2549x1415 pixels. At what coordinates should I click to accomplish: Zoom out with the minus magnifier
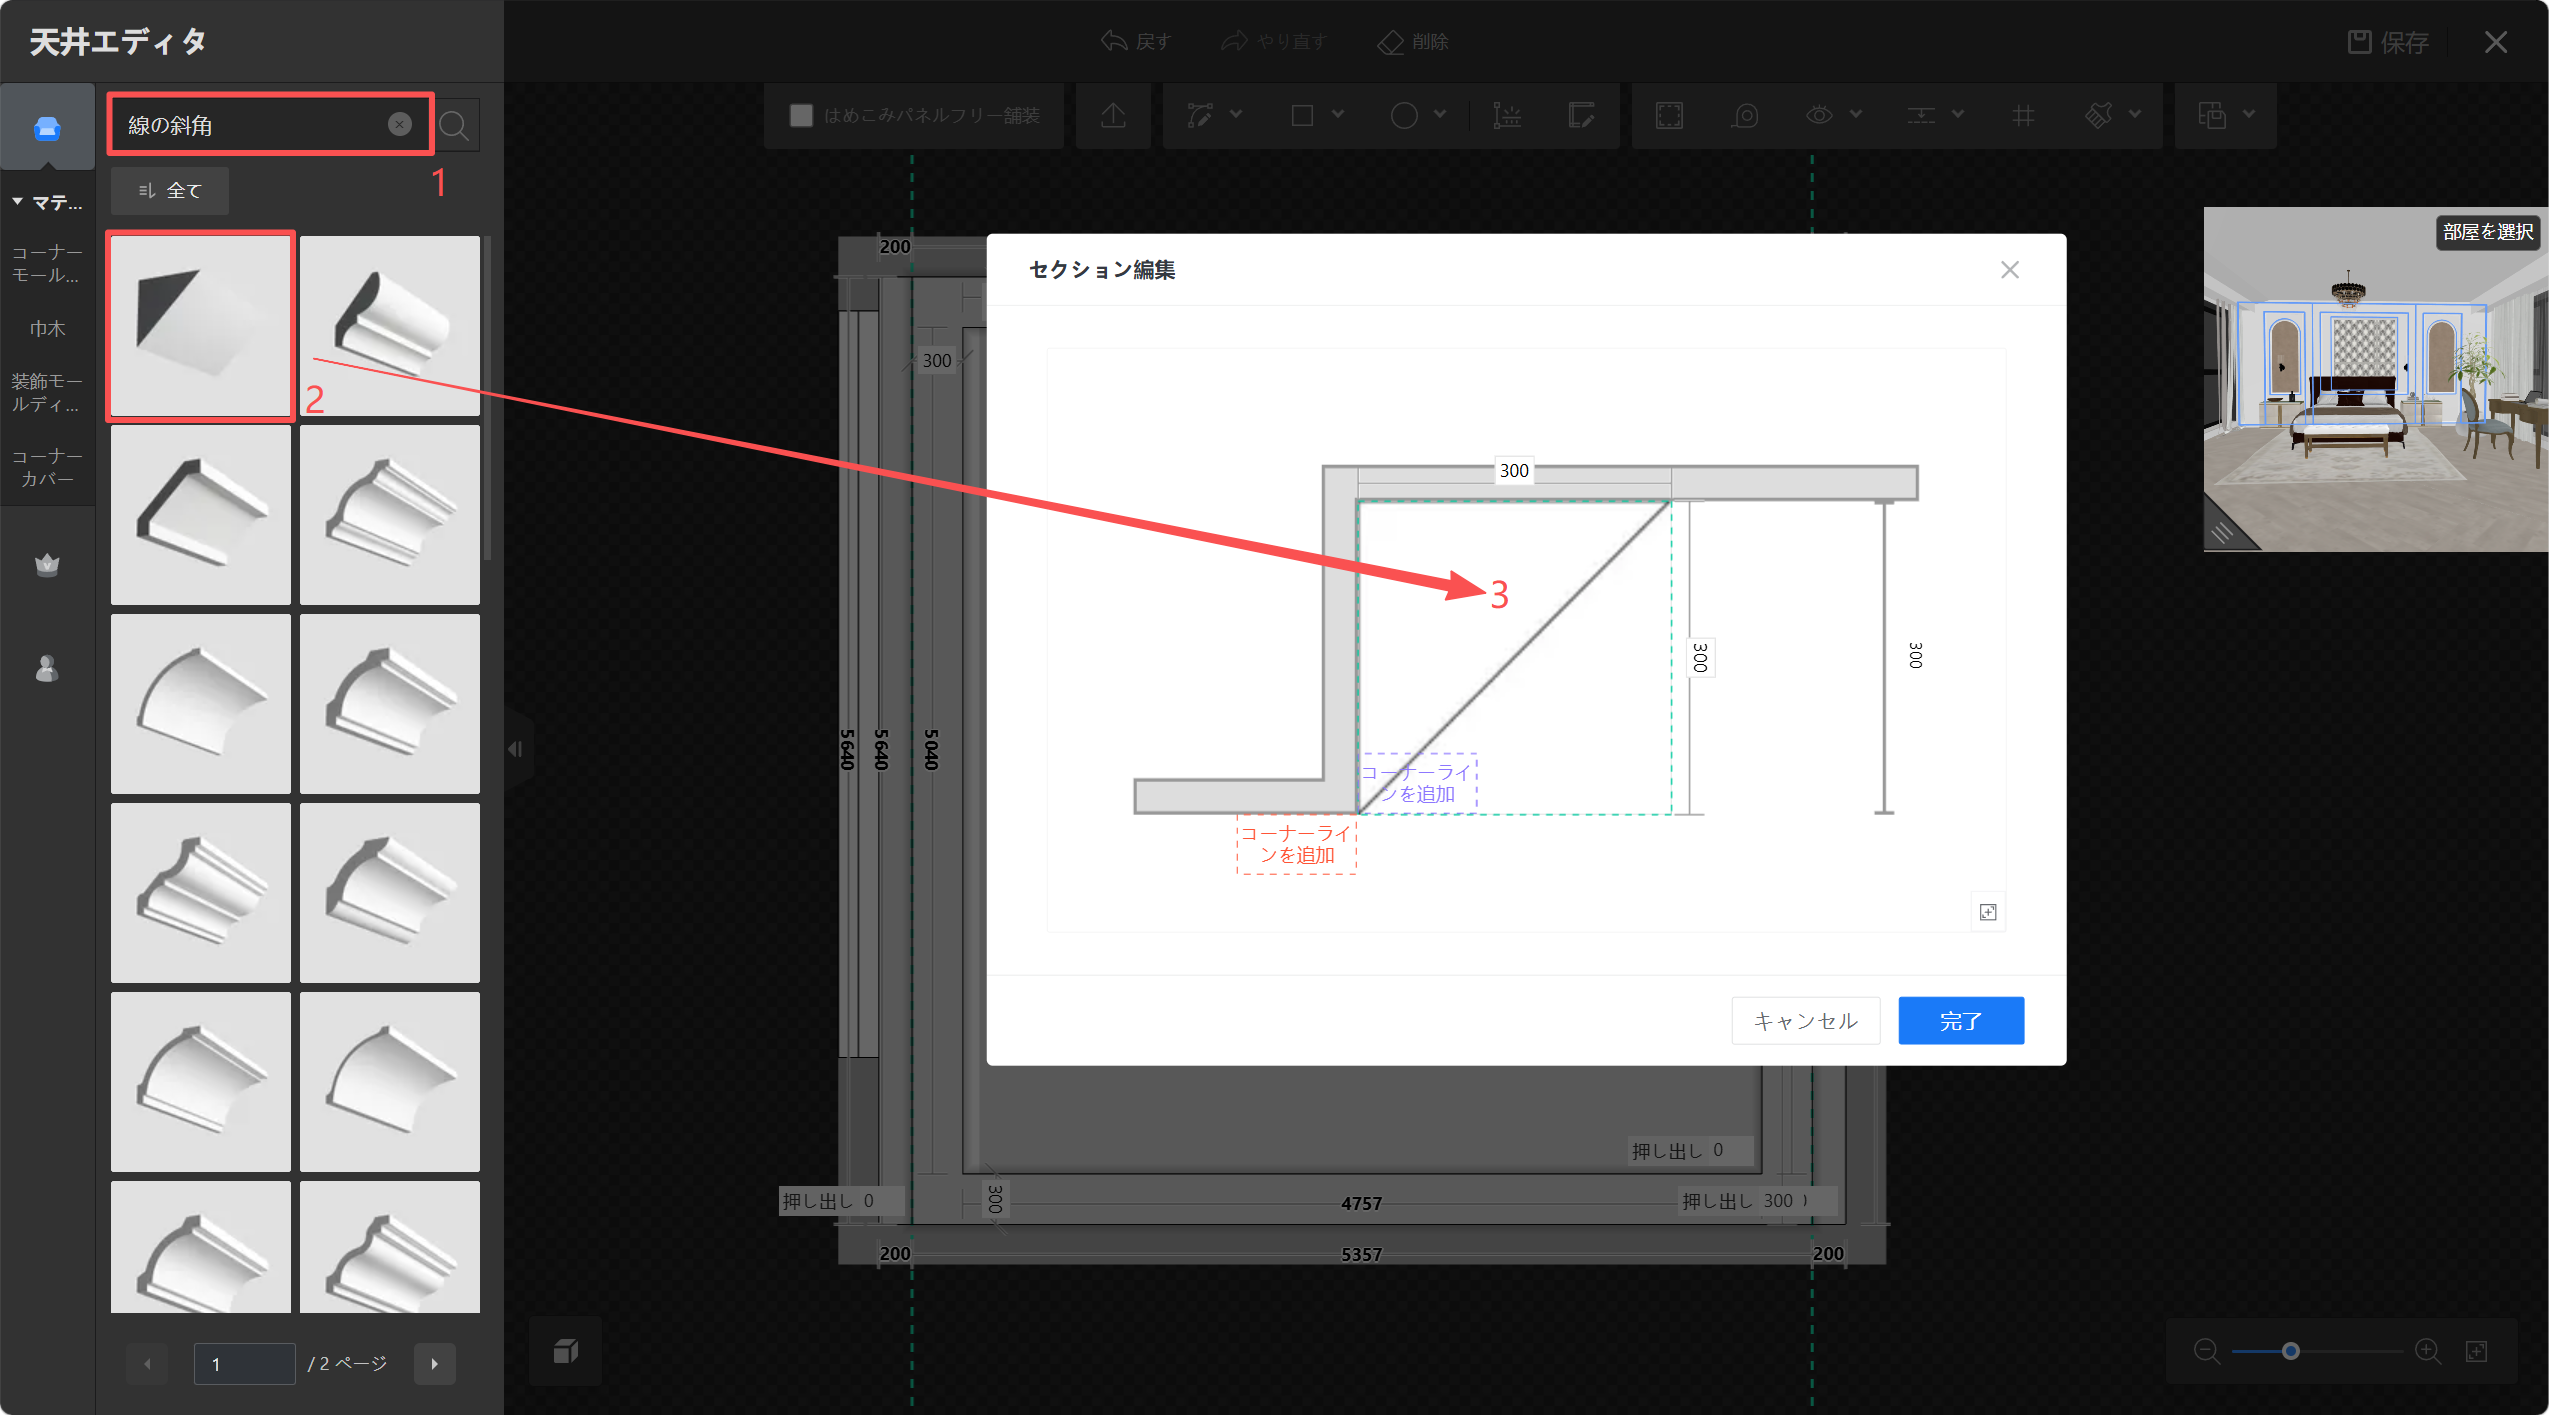pyautogui.click(x=2207, y=1351)
